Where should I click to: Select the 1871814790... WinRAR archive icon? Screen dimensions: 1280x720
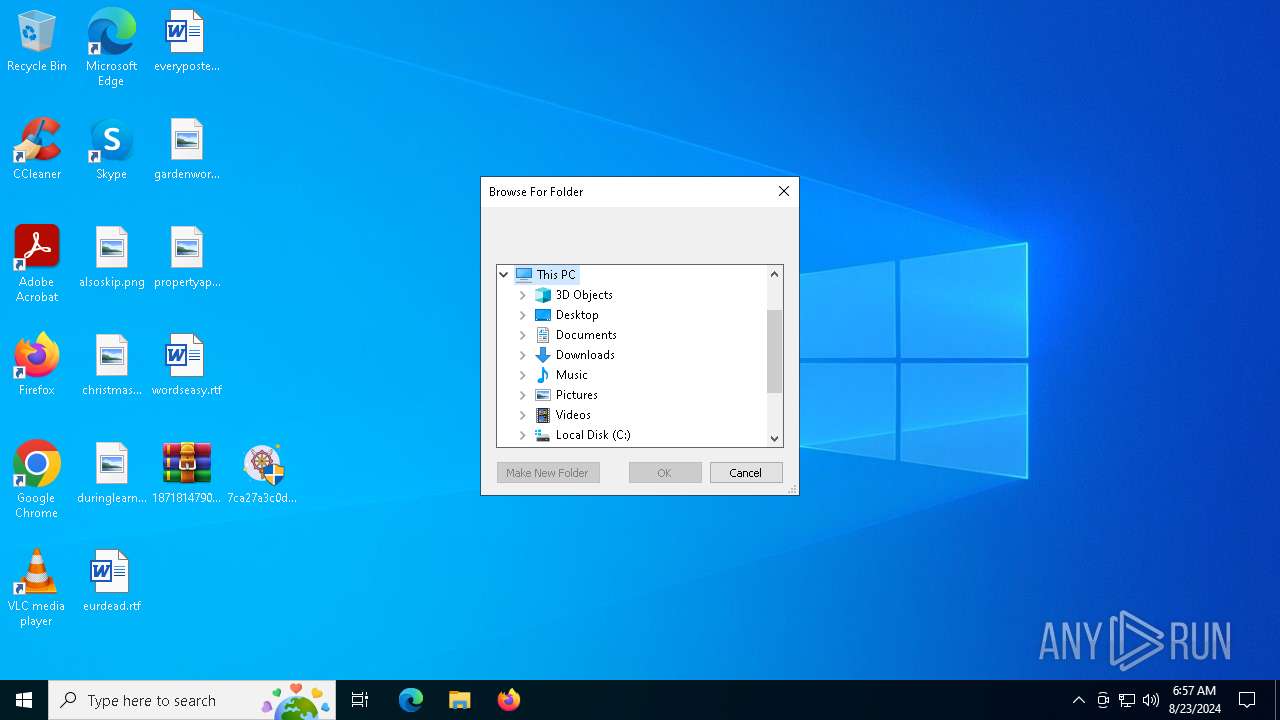coord(186,474)
